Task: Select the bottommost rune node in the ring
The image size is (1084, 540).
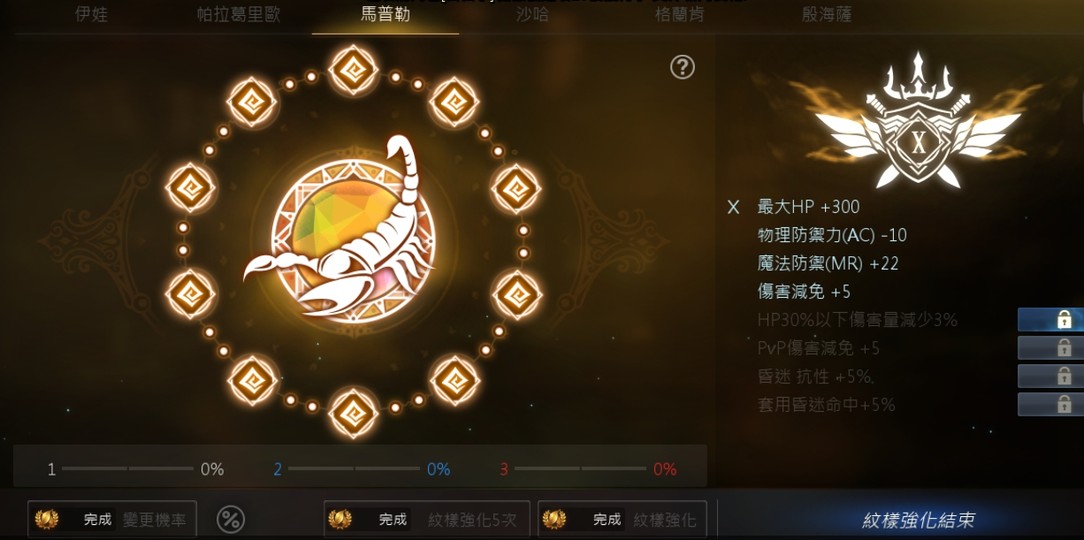Action: tap(353, 413)
